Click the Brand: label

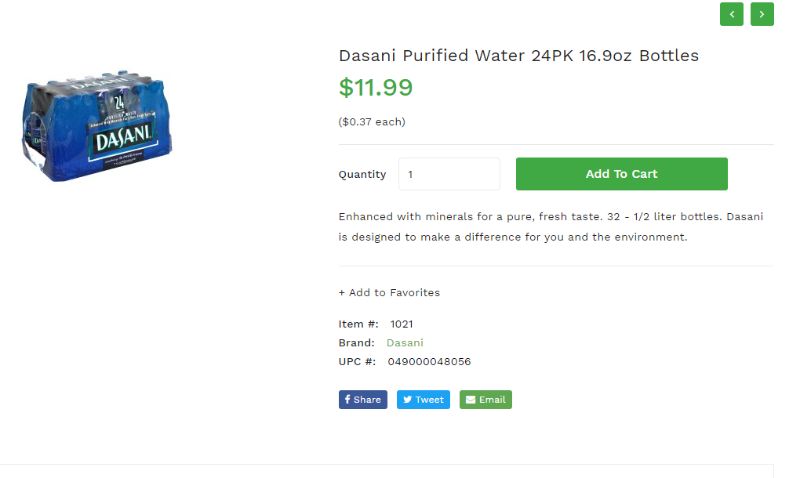click(357, 343)
